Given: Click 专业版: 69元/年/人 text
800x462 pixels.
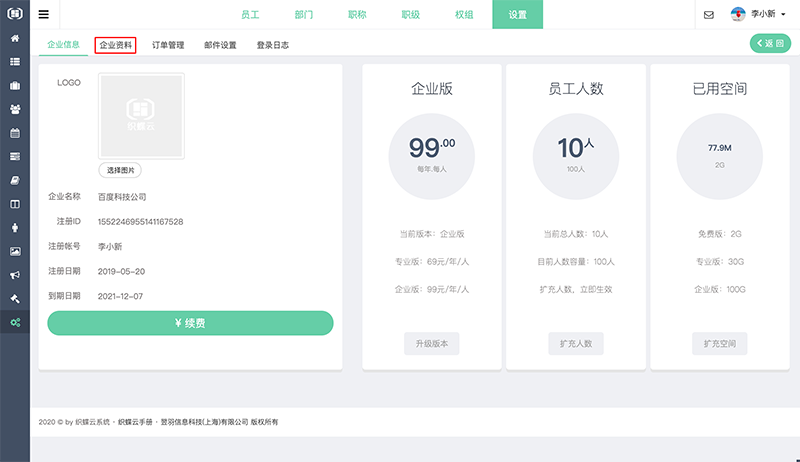Looking at the screenshot, I should point(432,262).
